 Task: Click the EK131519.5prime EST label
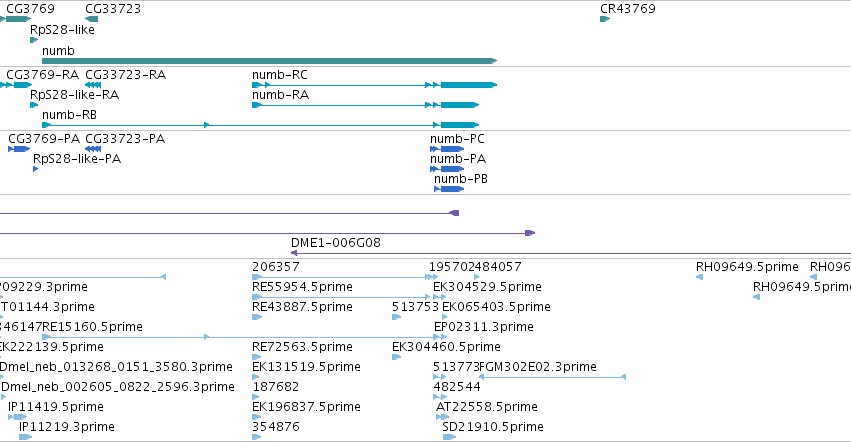tap(306, 367)
